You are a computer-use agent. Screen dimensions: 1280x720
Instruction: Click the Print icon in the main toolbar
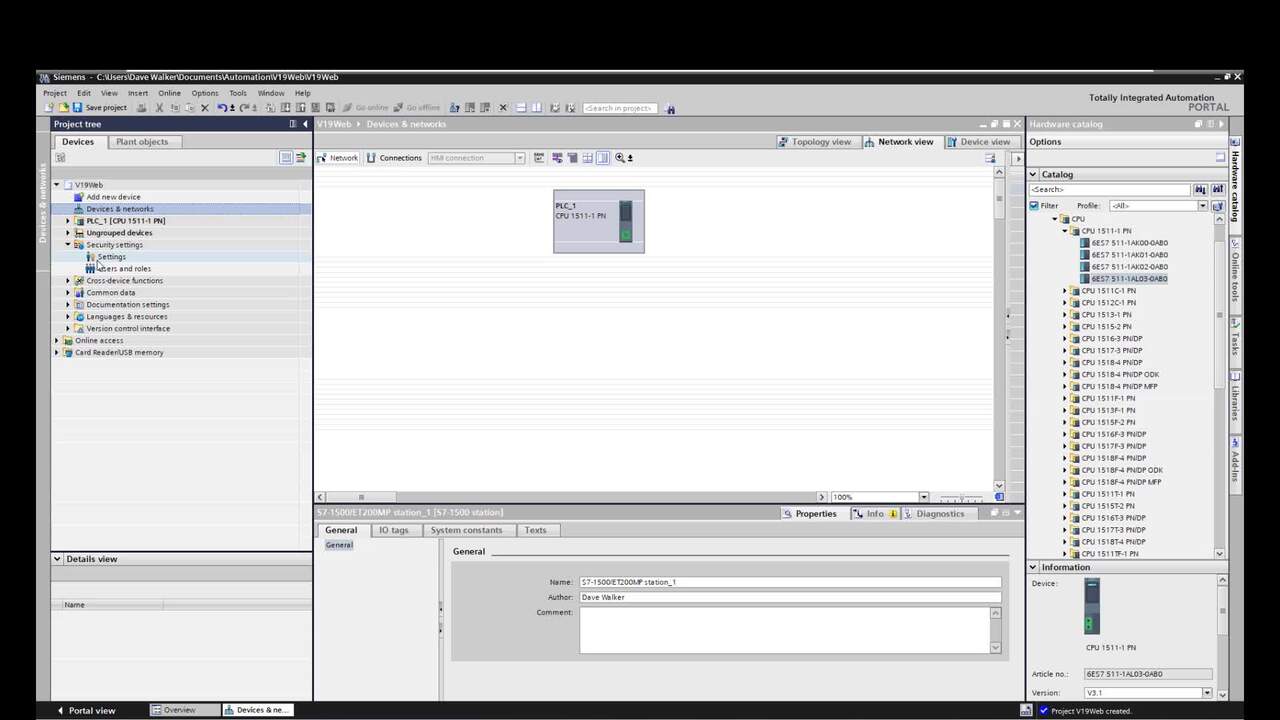click(141, 108)
